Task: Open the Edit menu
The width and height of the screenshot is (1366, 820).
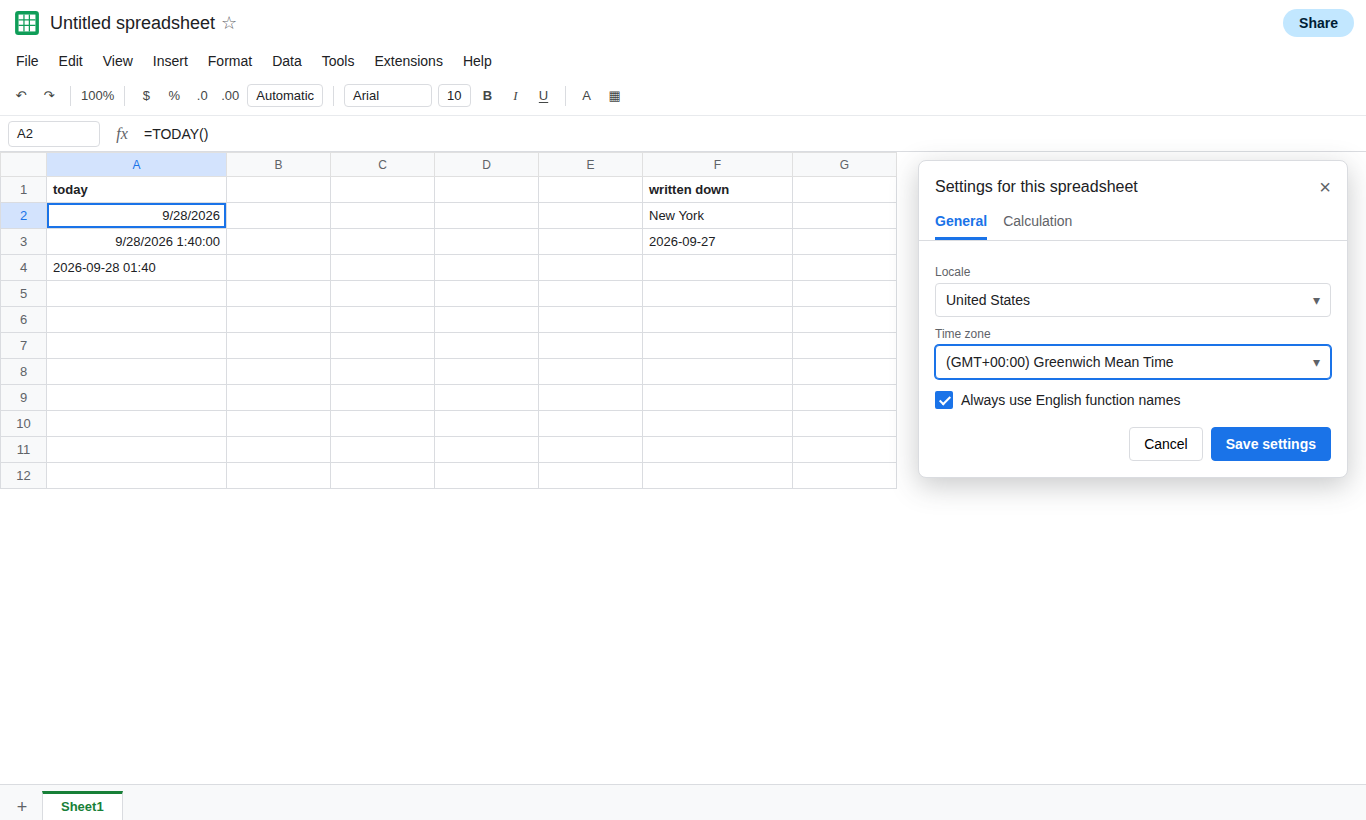Action: pyautogui.click(x=71, y=61)
